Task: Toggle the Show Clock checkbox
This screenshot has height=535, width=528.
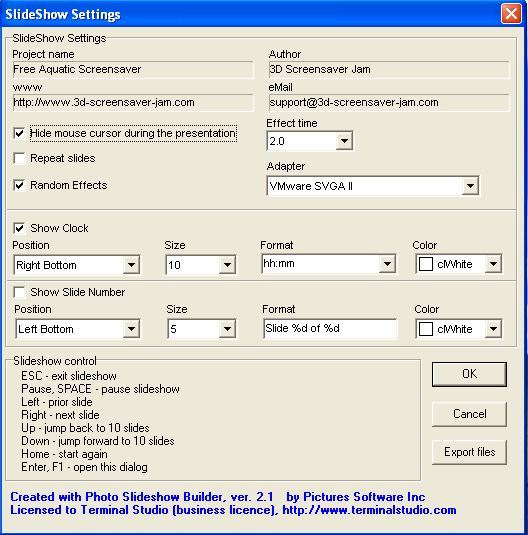Action: pos(19,228)
